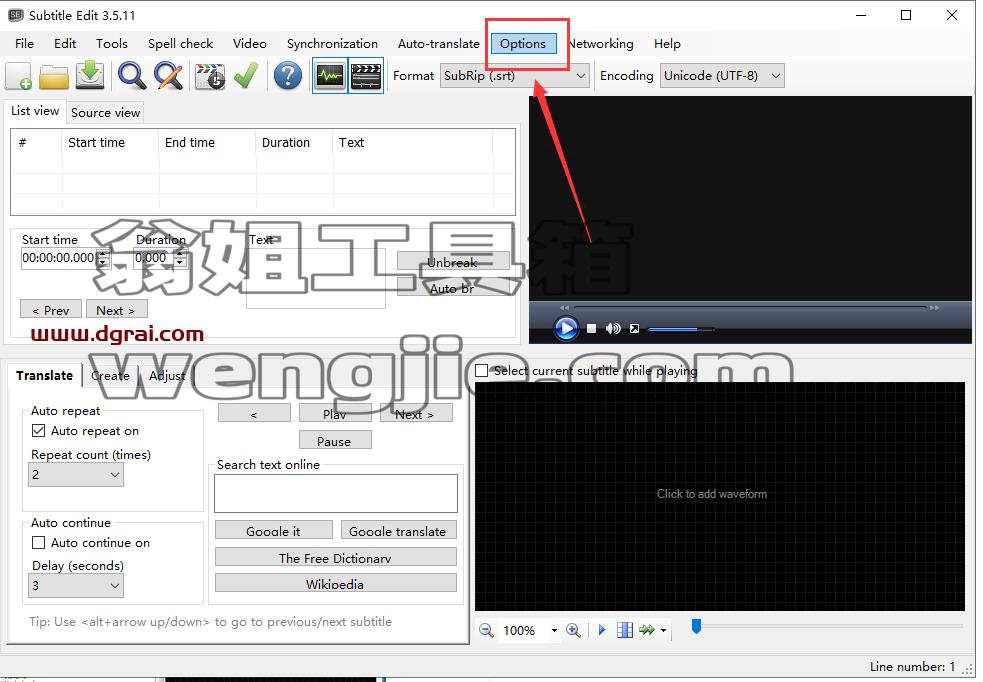Screen dimensions: 983x682
Task: Open the Options menu
Action: 523,44
